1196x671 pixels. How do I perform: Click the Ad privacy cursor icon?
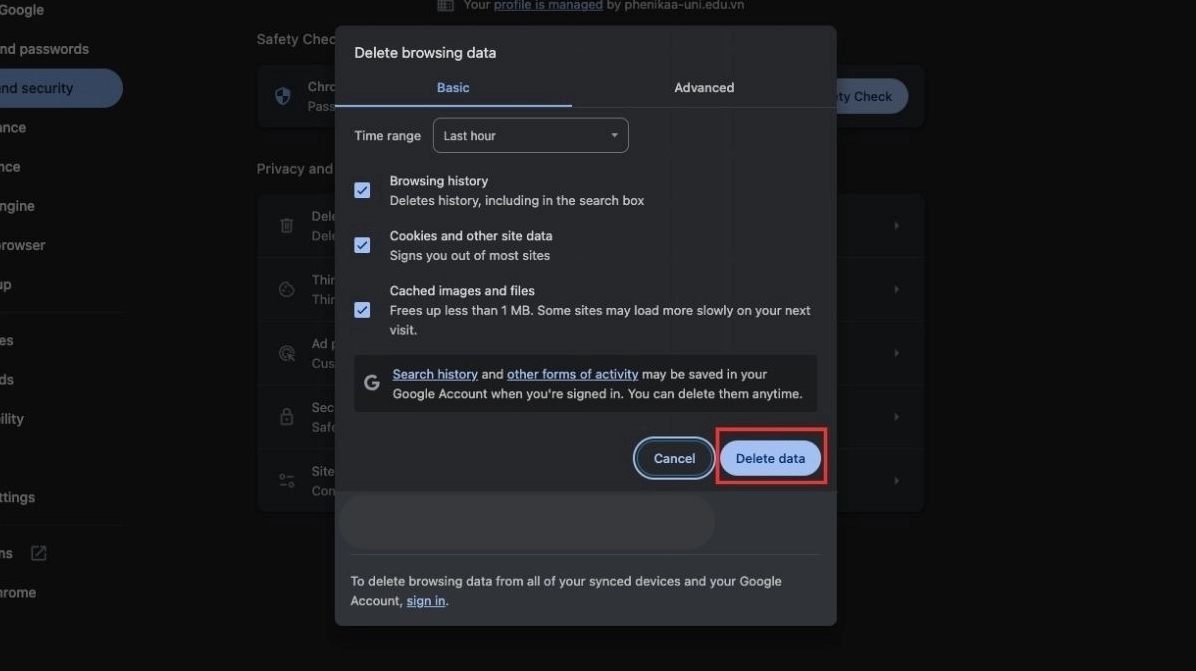click(x=287, y=353)
